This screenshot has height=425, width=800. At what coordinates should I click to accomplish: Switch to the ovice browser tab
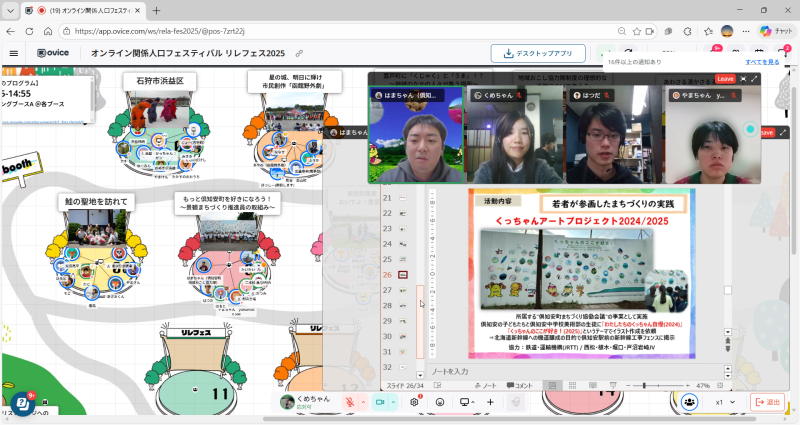(x=80, y=10)
